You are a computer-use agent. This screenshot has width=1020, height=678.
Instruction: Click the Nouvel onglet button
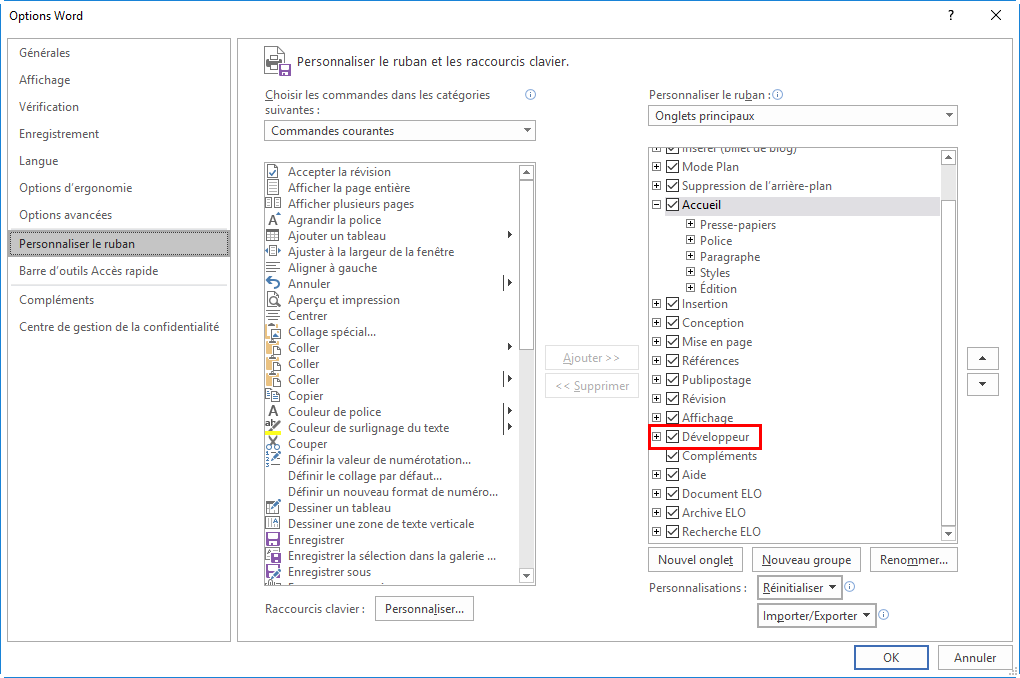694,559
